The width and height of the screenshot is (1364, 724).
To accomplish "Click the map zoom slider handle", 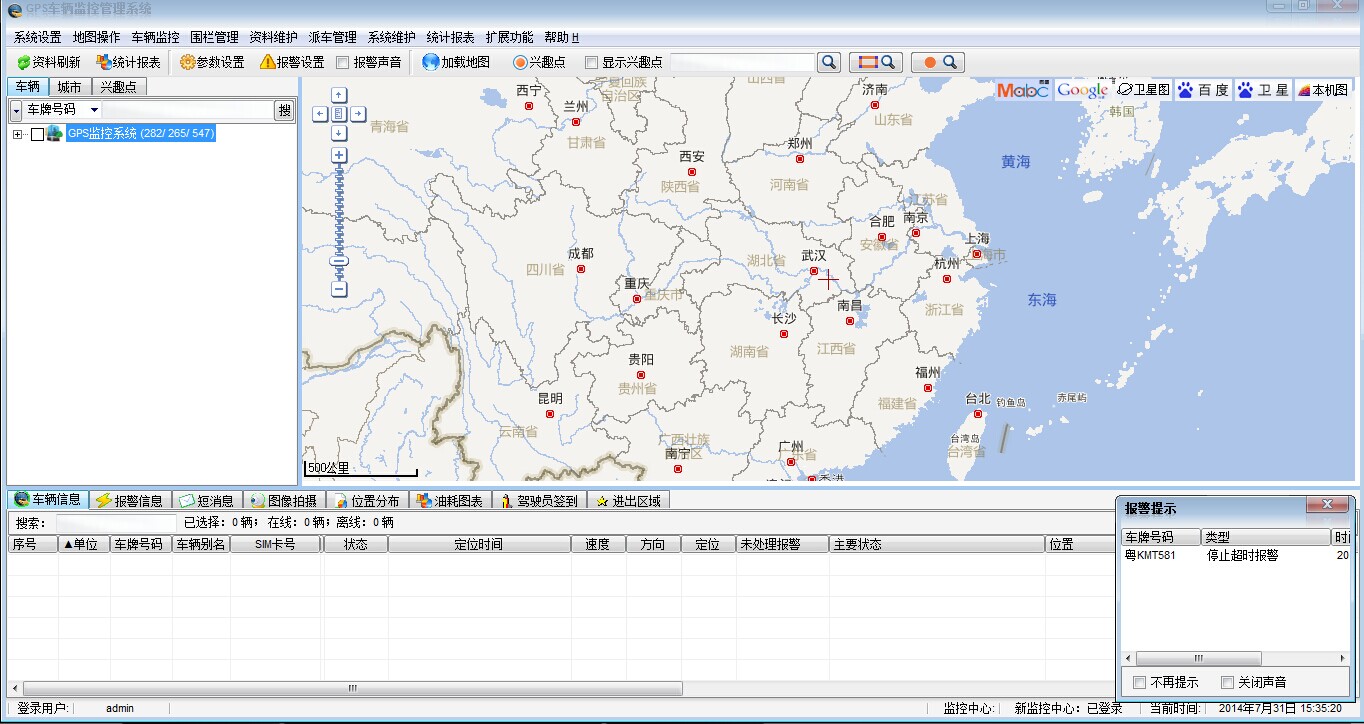I will tap(339, 262).
